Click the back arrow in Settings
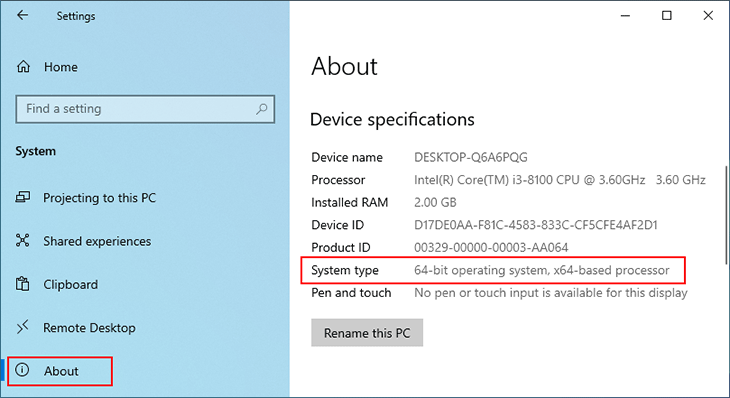 click(22, 15)
